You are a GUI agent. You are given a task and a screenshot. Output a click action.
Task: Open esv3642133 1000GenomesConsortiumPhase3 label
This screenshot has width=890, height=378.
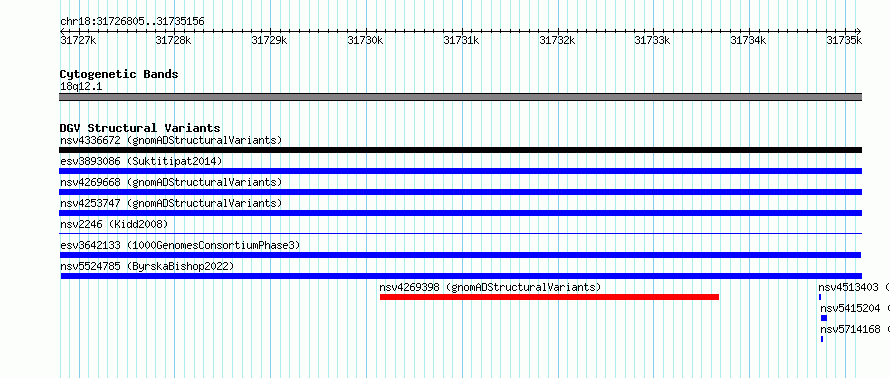180,245
